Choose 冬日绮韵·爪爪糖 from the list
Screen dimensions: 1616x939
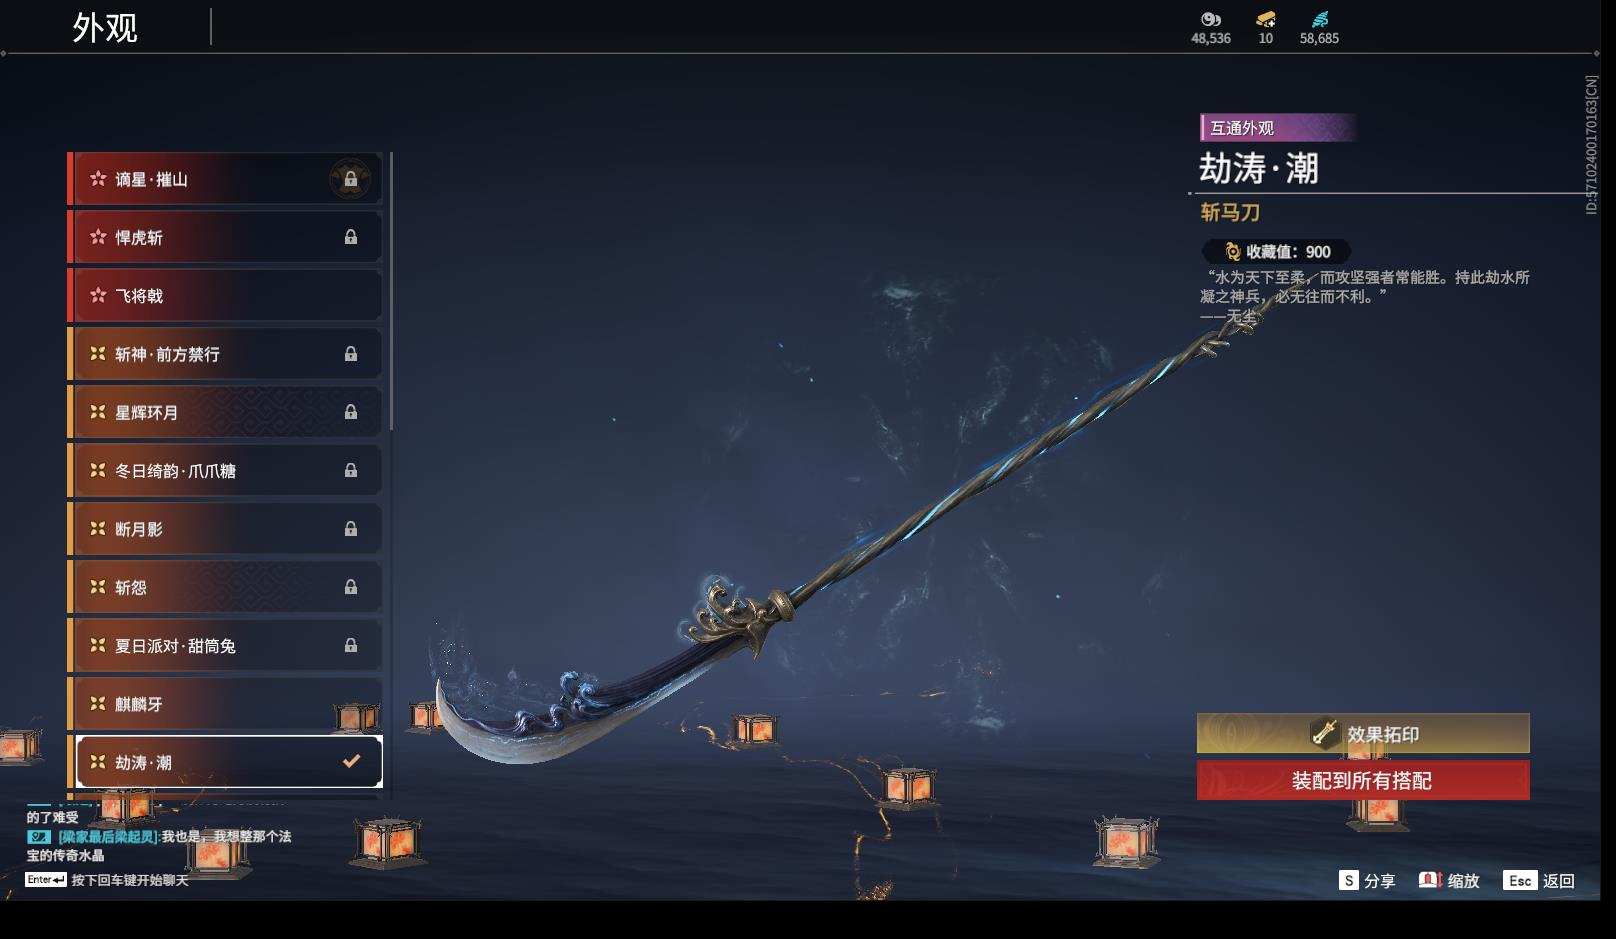click(x=225, y=471)
